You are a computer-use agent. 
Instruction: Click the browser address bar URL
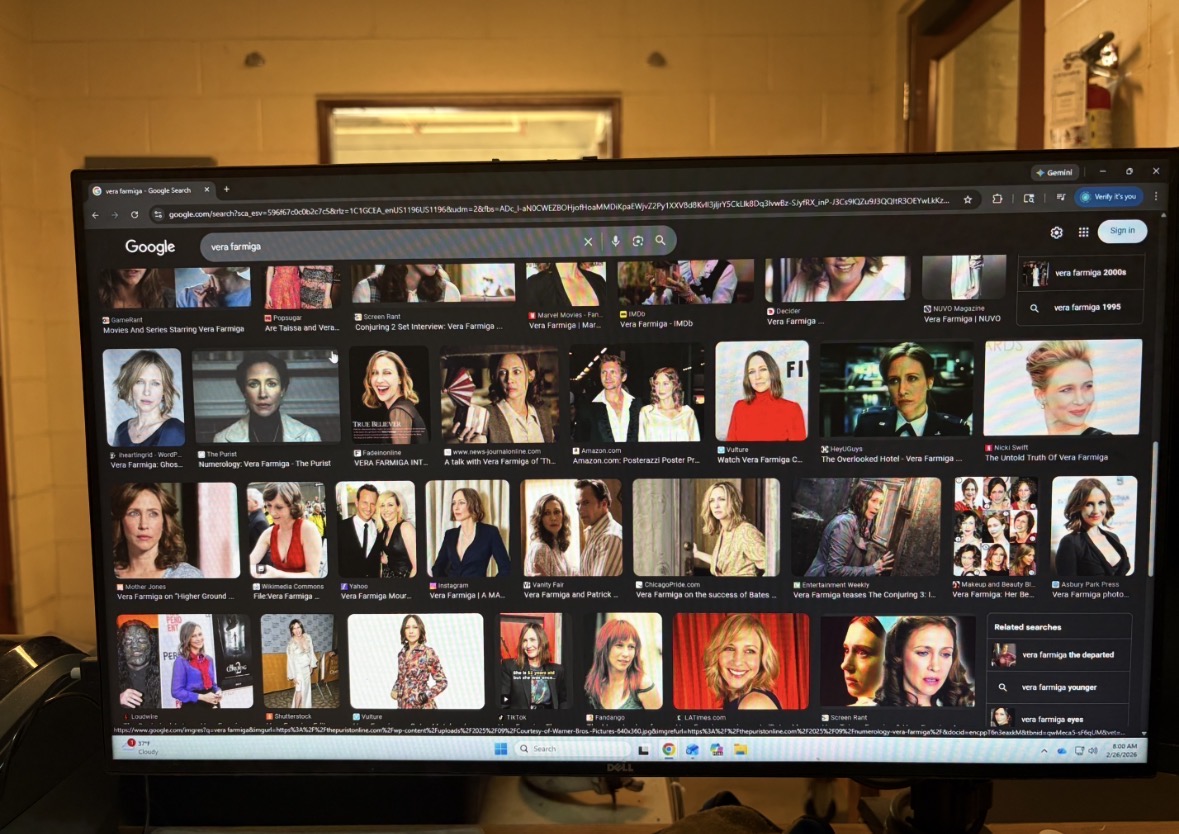(x=558, y=208)
